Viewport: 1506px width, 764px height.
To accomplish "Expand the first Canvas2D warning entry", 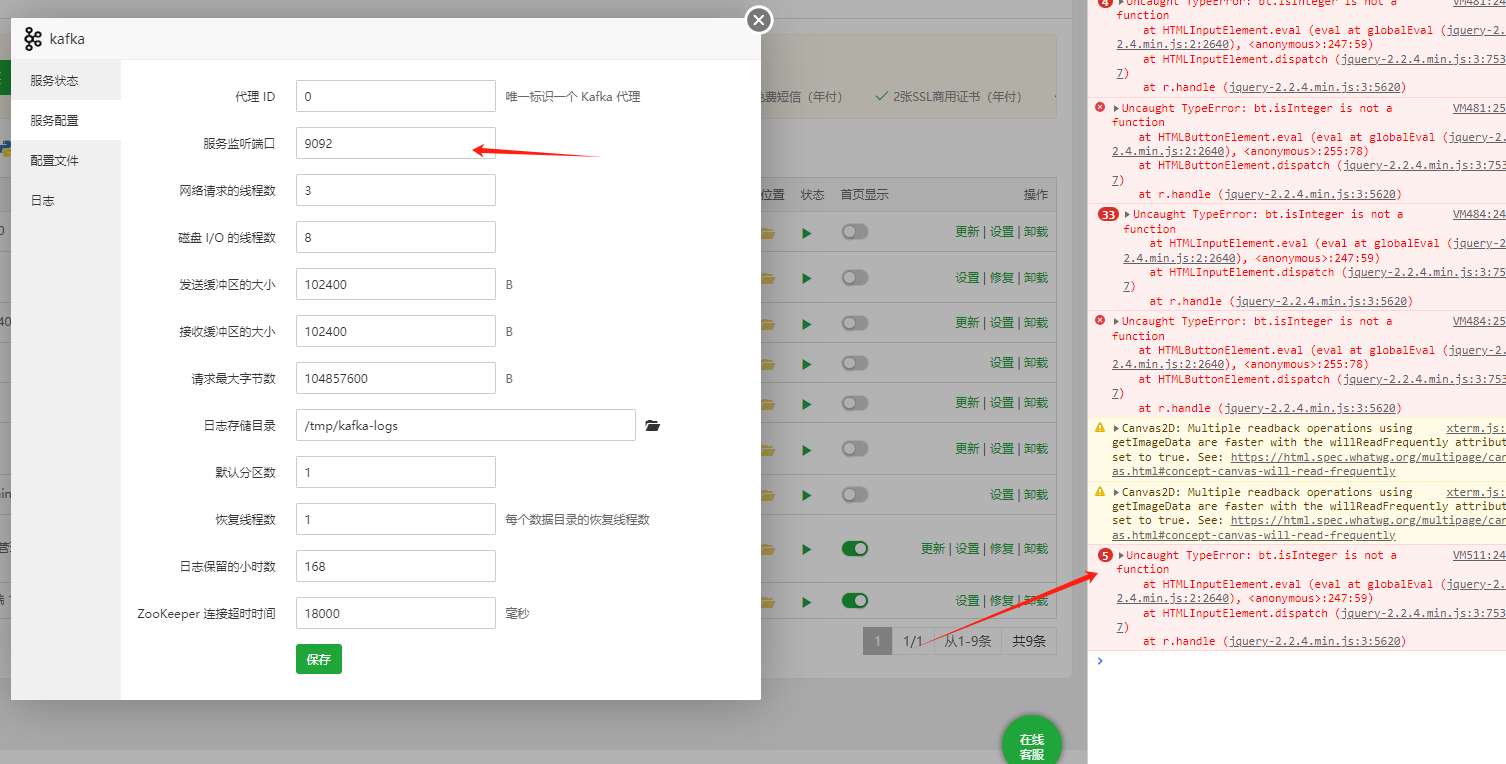I will (1117, 428).
